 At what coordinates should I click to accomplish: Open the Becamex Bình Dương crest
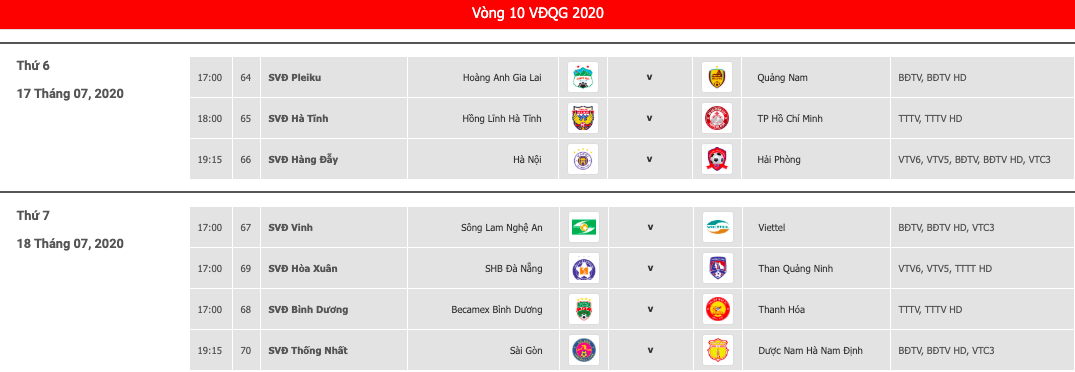(583, 310)
